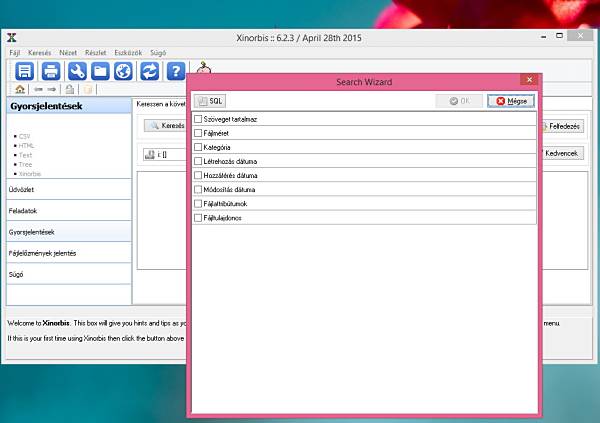
Task: Click the Mégse cancel button
Action: (511, 101)
